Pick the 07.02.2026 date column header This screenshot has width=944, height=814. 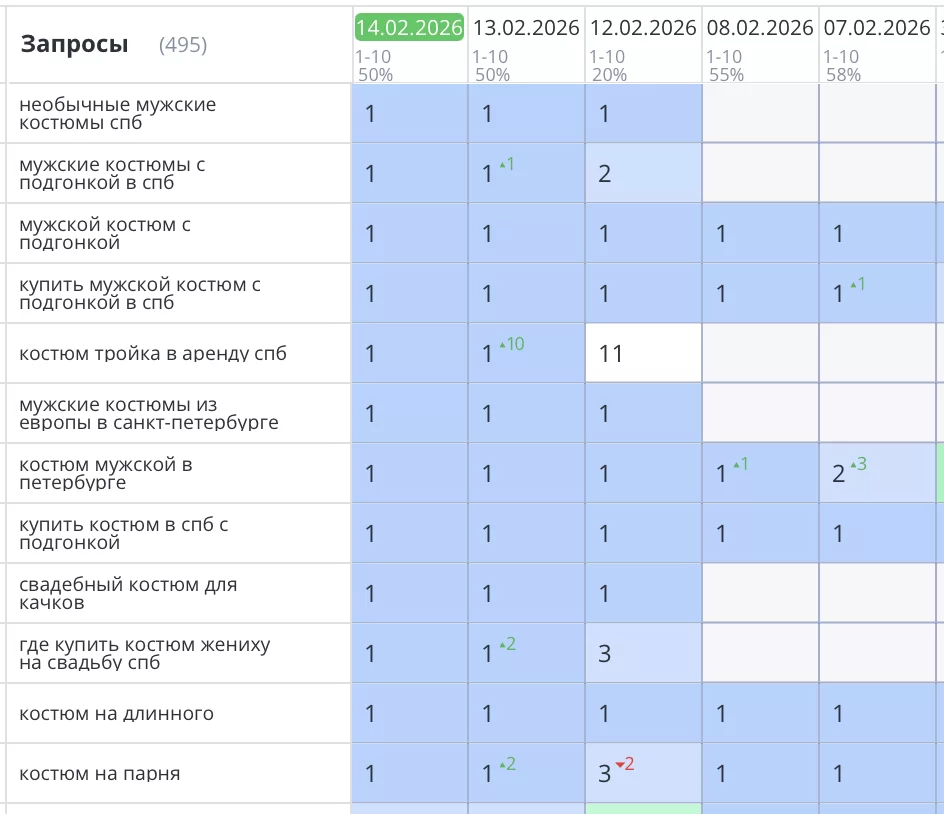[x=877, y=28]
